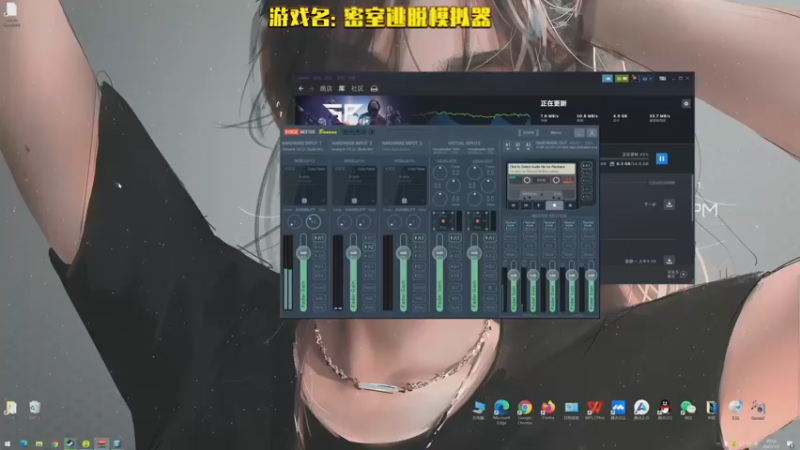The image size is (800, 450).
Task: Open WPS Office desktop shortcut
Action: click(x=594, y=410)
